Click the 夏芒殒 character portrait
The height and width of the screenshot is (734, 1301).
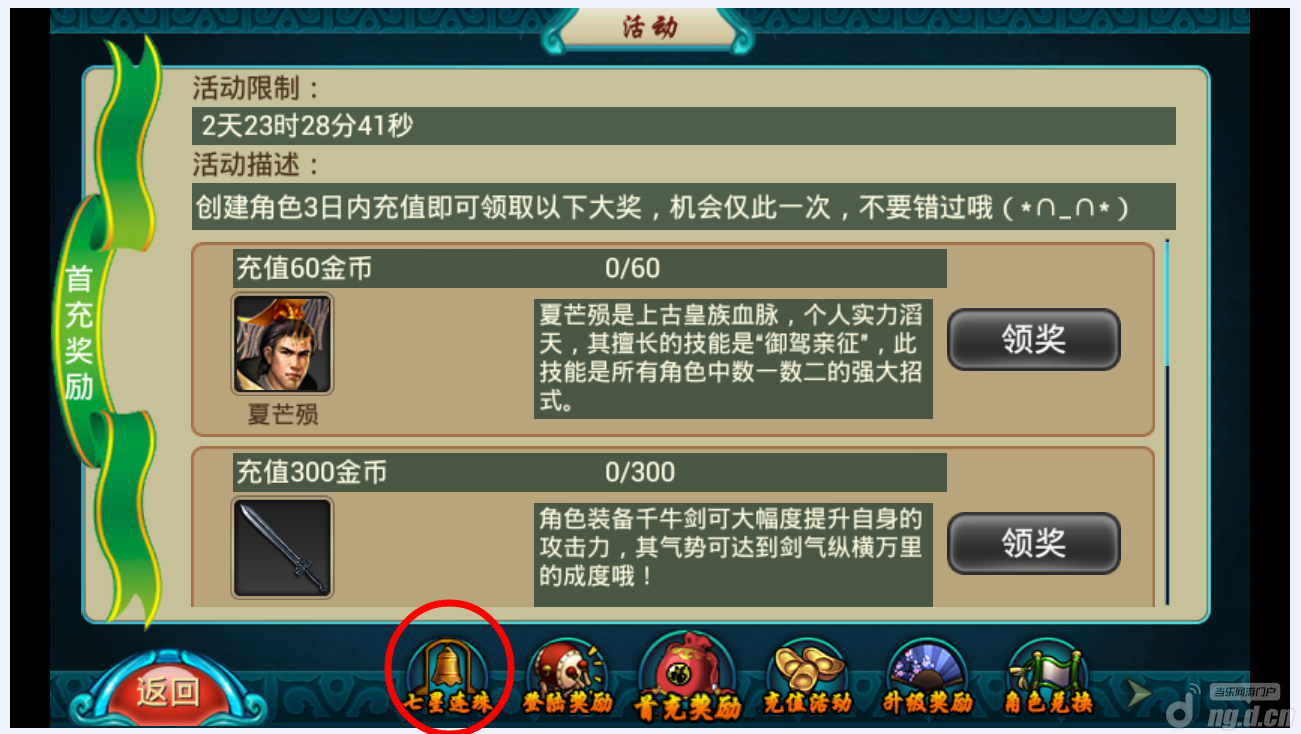pos(282,344)
